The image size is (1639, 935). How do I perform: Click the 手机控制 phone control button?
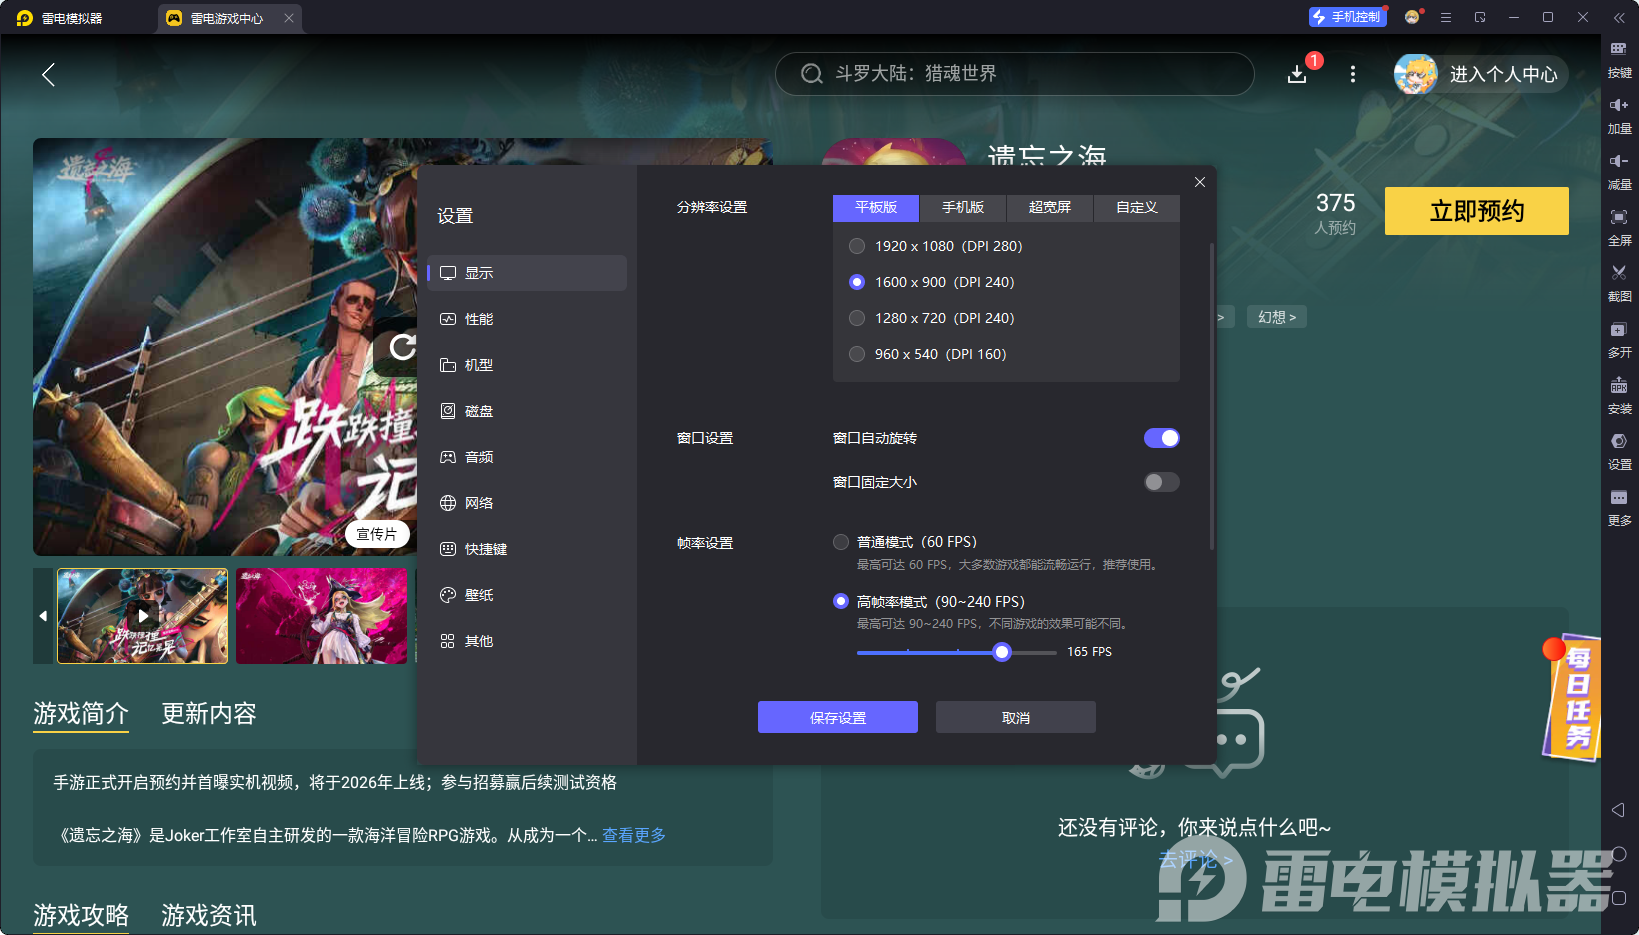[1347, 17]
